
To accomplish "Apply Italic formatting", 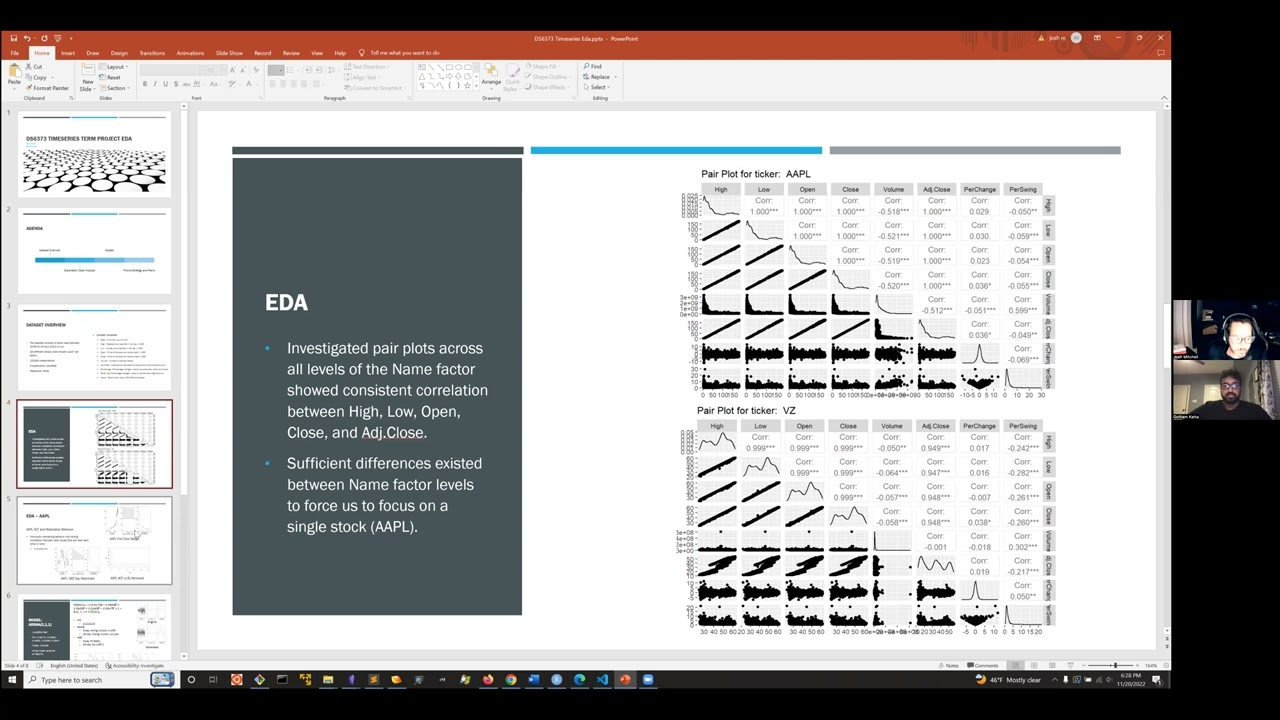I will coord(154,84).
